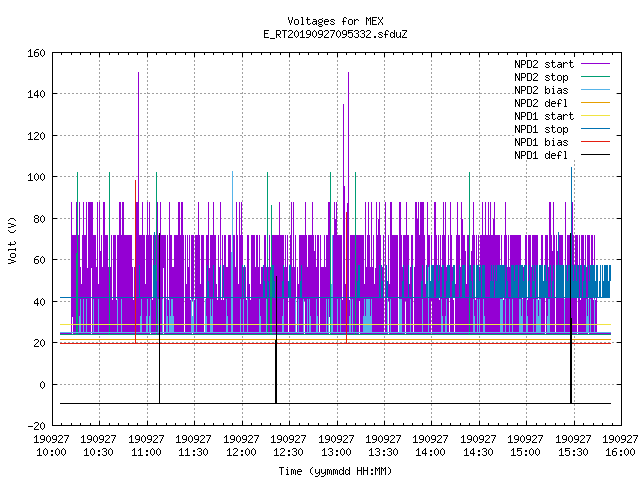This screenshot has height=480, width=640.
Task: Click the dark blue NPD1 stop legend line
Action: (x=595, y=129)
